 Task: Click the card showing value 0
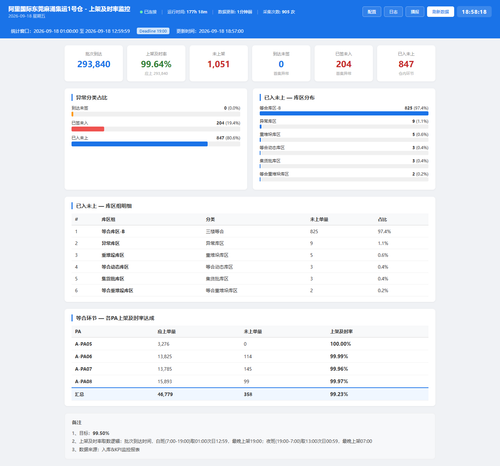click(281, 63)
